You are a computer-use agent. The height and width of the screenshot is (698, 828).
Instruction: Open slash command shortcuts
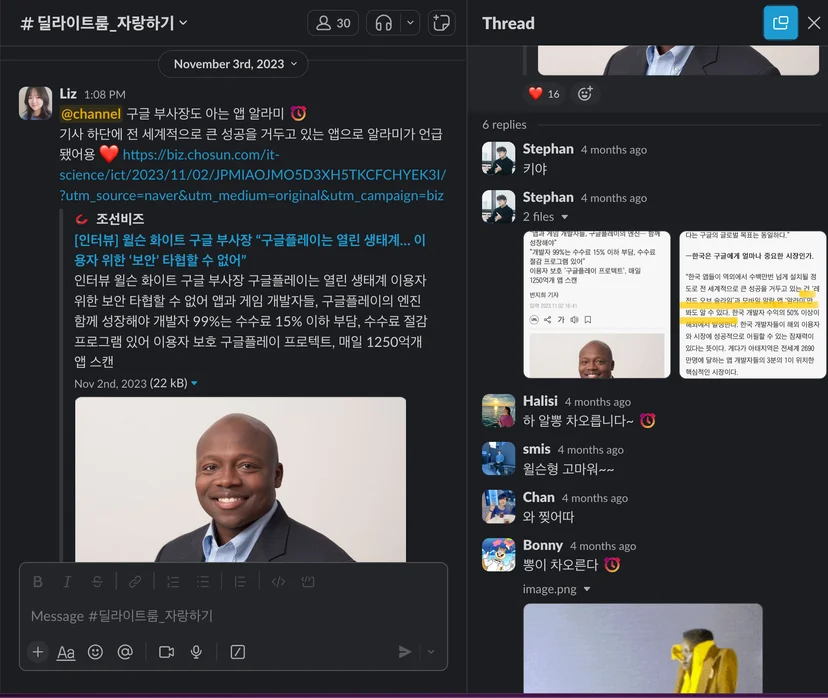pyautogui.click(x=238, y=652)
